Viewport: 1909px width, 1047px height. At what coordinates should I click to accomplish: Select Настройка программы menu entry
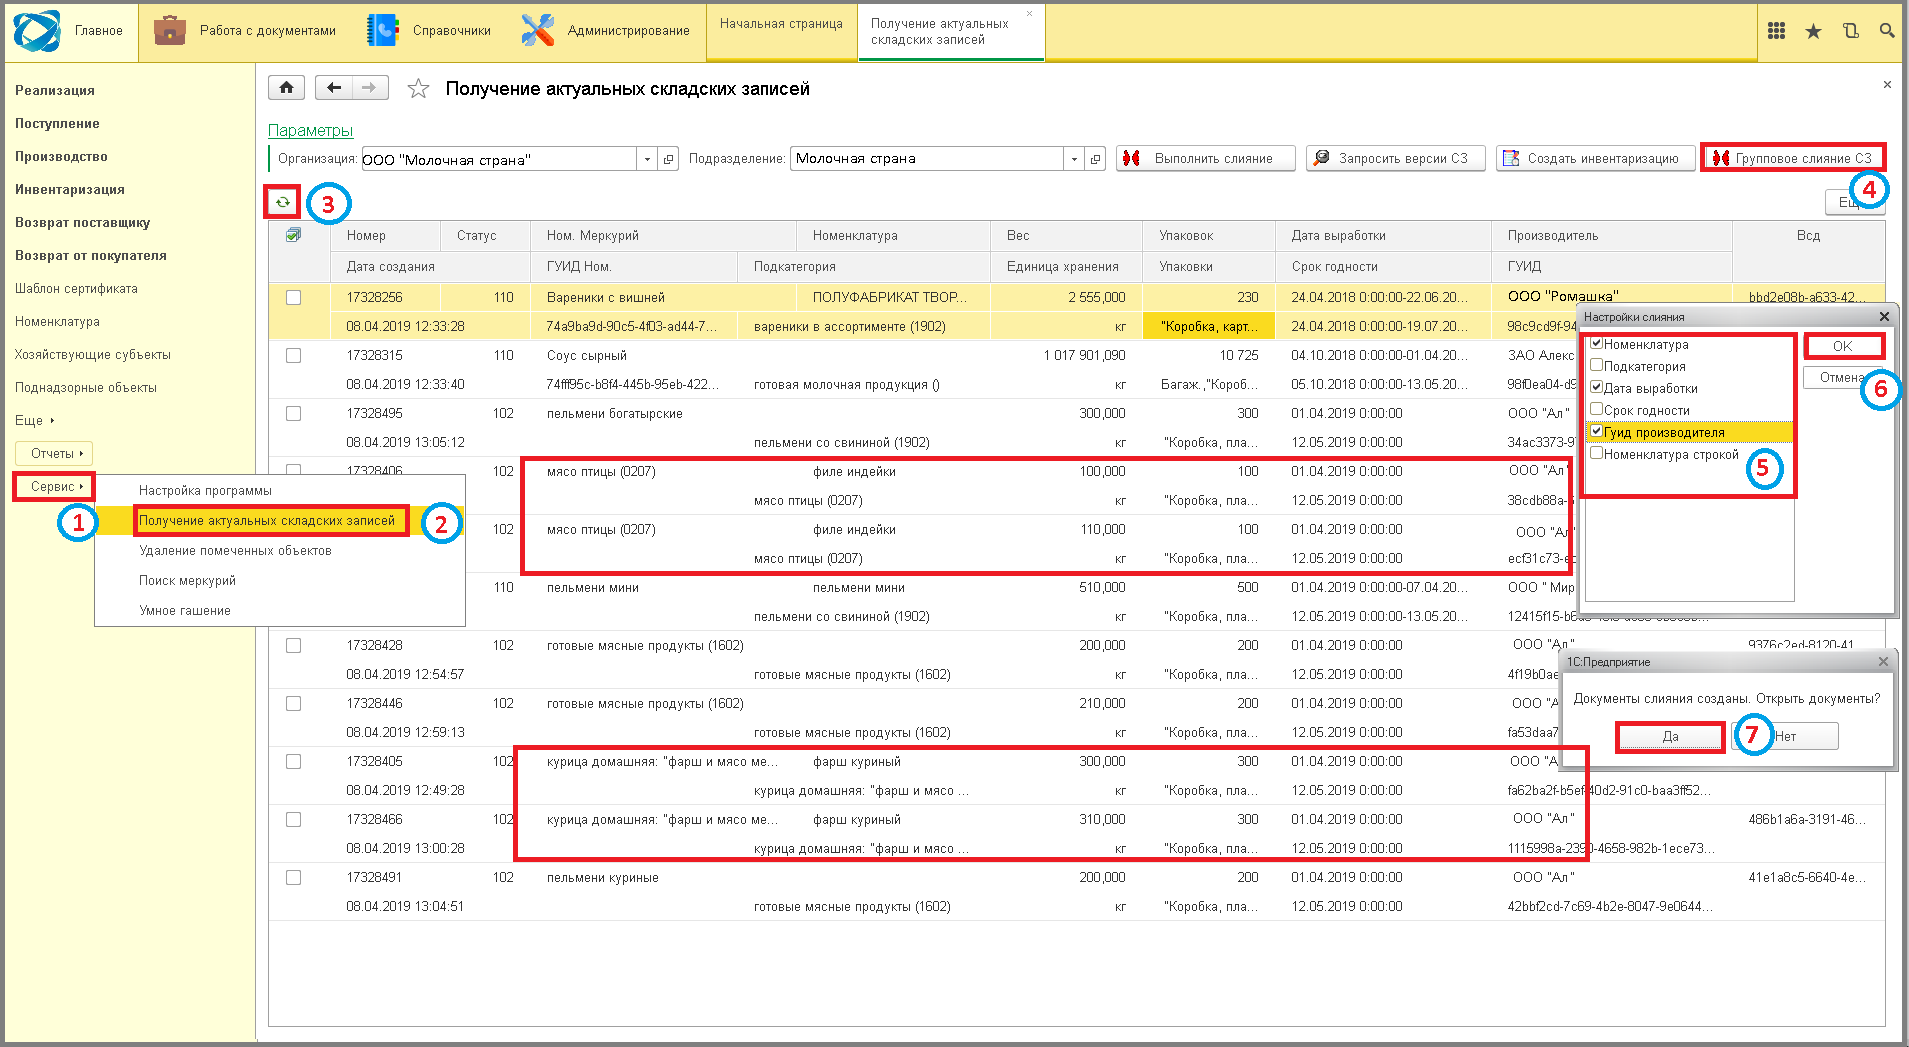click(205, 491)
